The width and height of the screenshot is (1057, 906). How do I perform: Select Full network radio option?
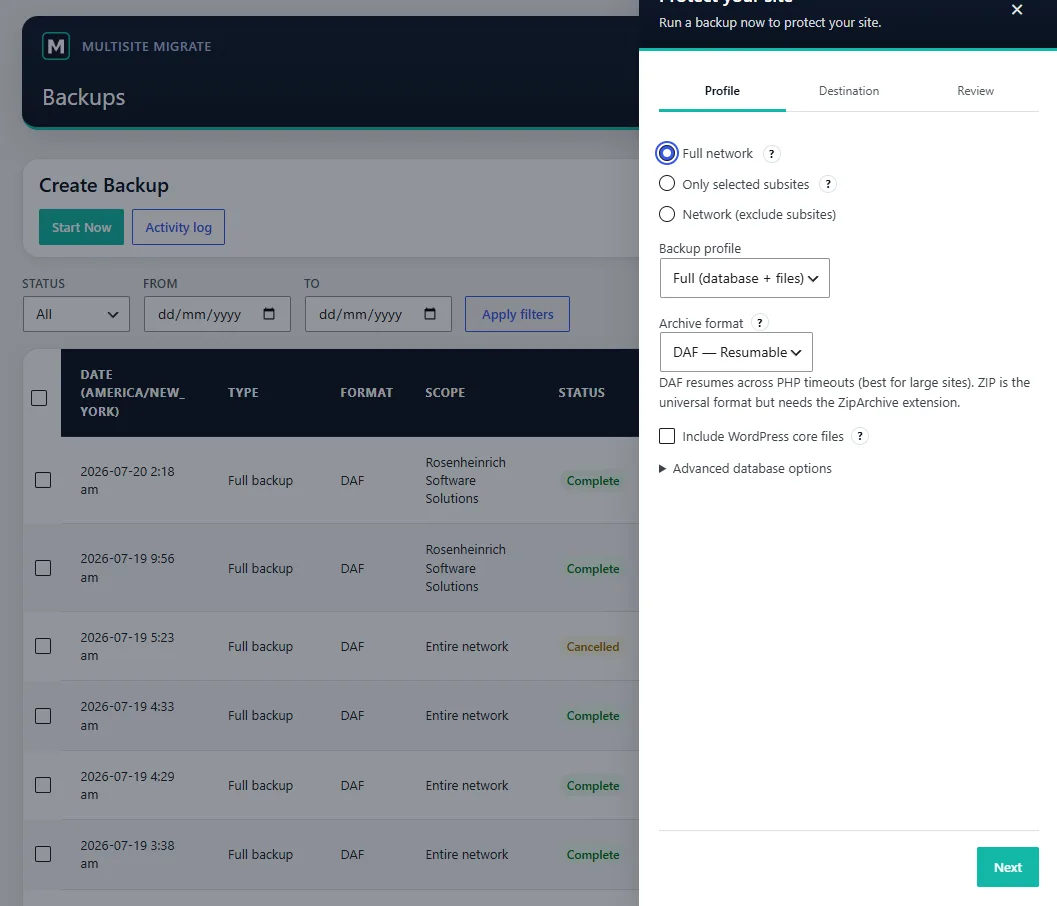click(x=667, y=153)
